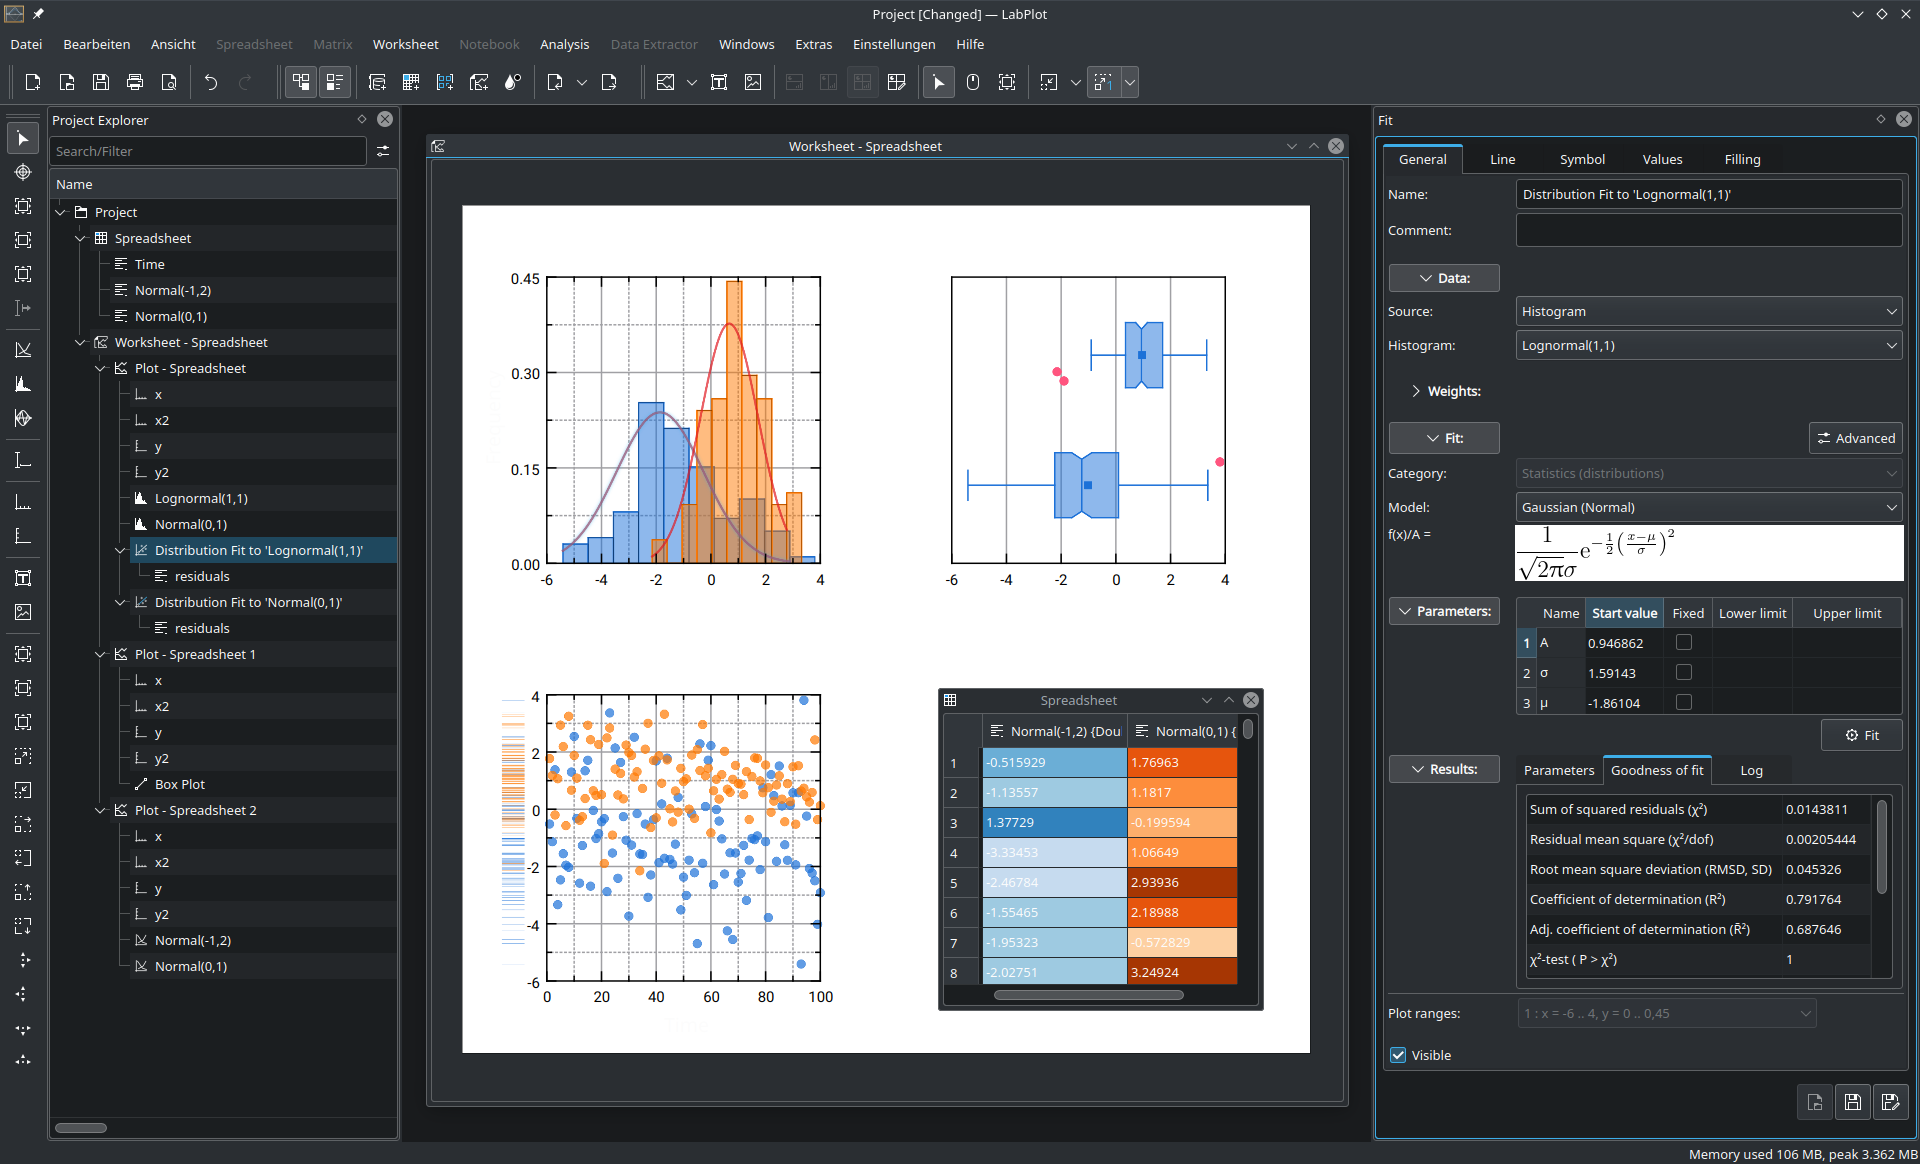The image size is (1920, 1164).
Task: Open the Histogram source dropdown
Action: pos(1707,345)
